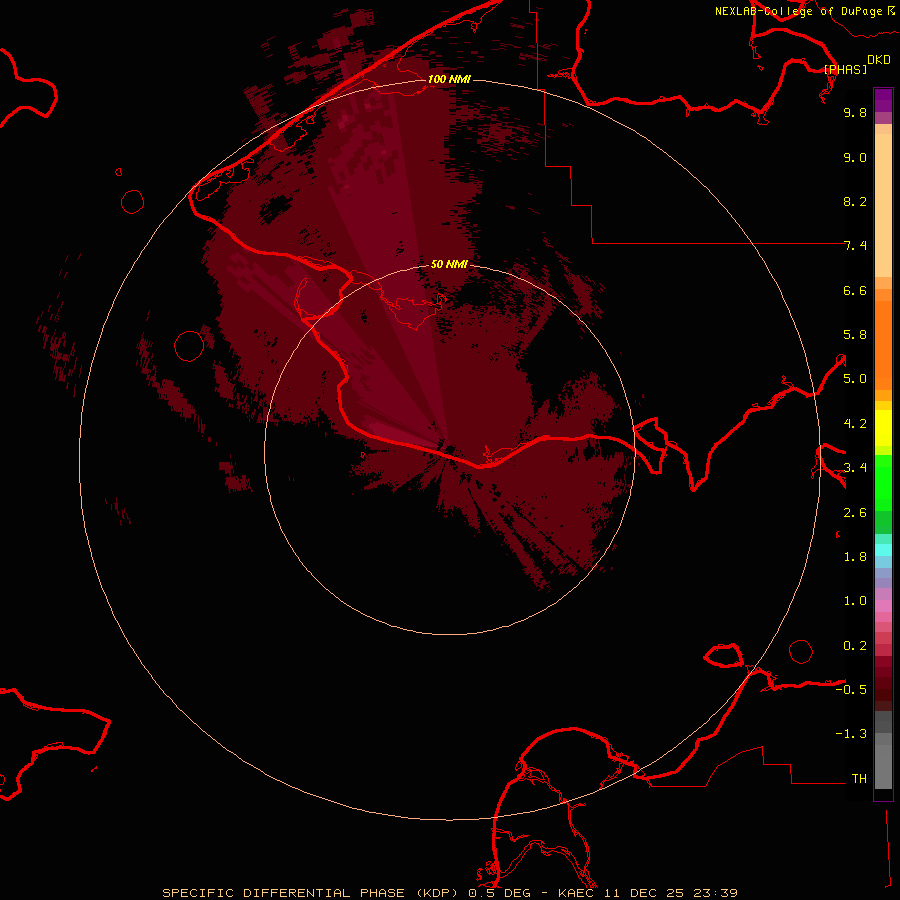Click the 0.2 scale value
Image resolution: width=900 pixels, height=900 pixels.
[855, 646]
